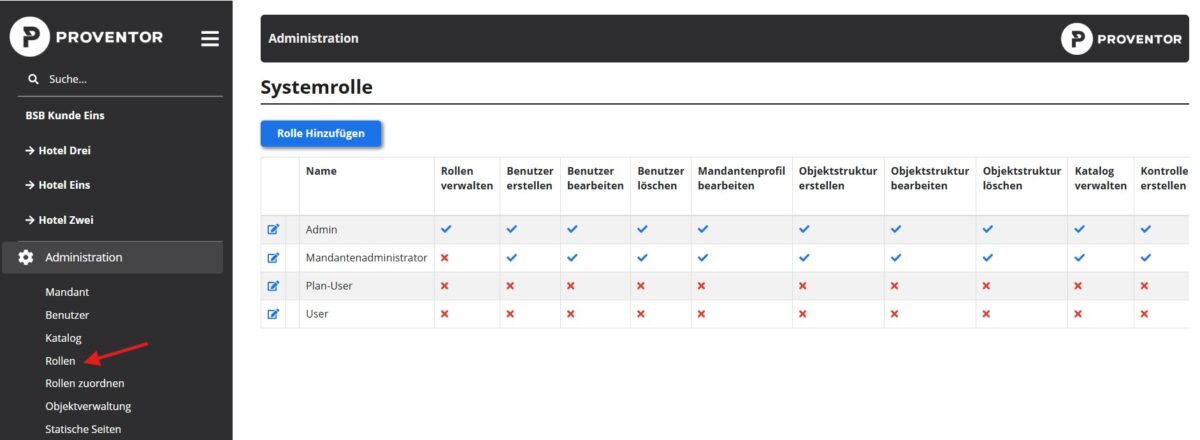Toggle the hamburger menu in sidebar
1200x440 pixels.
tap(209, 39)
